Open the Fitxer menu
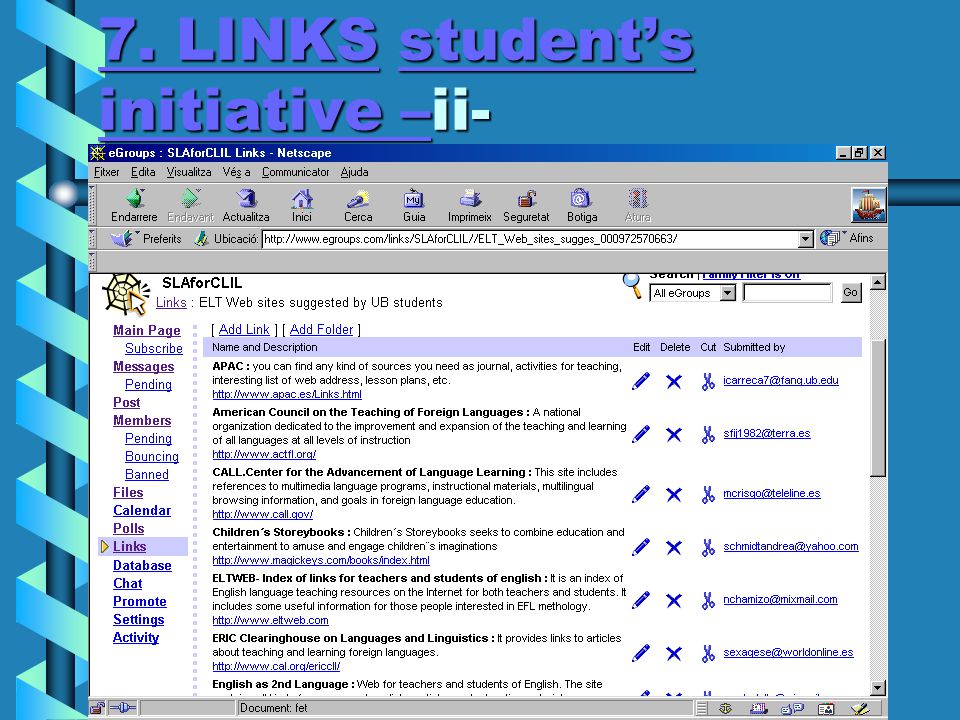960x720 pixels. (107, 172)
